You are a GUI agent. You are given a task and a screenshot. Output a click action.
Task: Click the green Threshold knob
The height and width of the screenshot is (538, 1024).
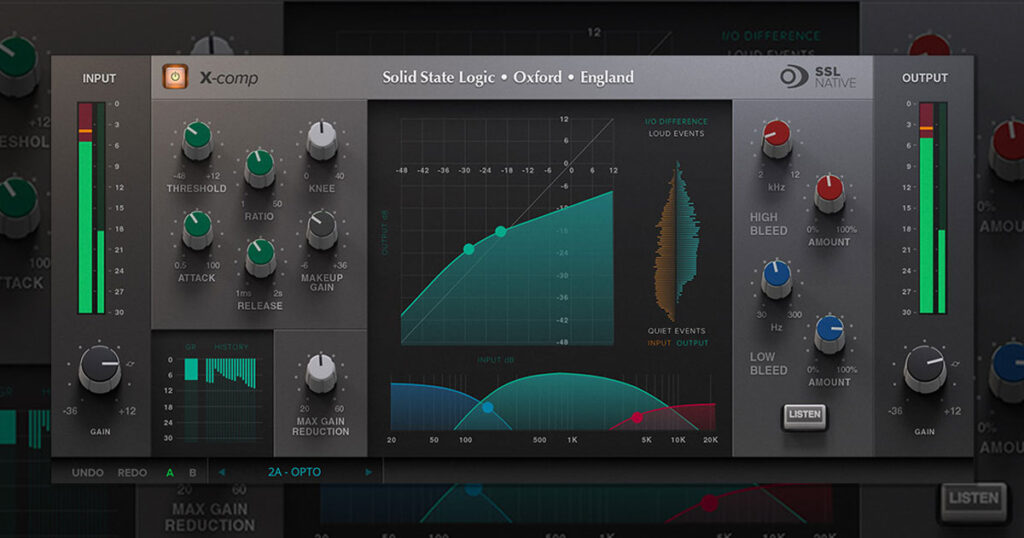(197, 140)
